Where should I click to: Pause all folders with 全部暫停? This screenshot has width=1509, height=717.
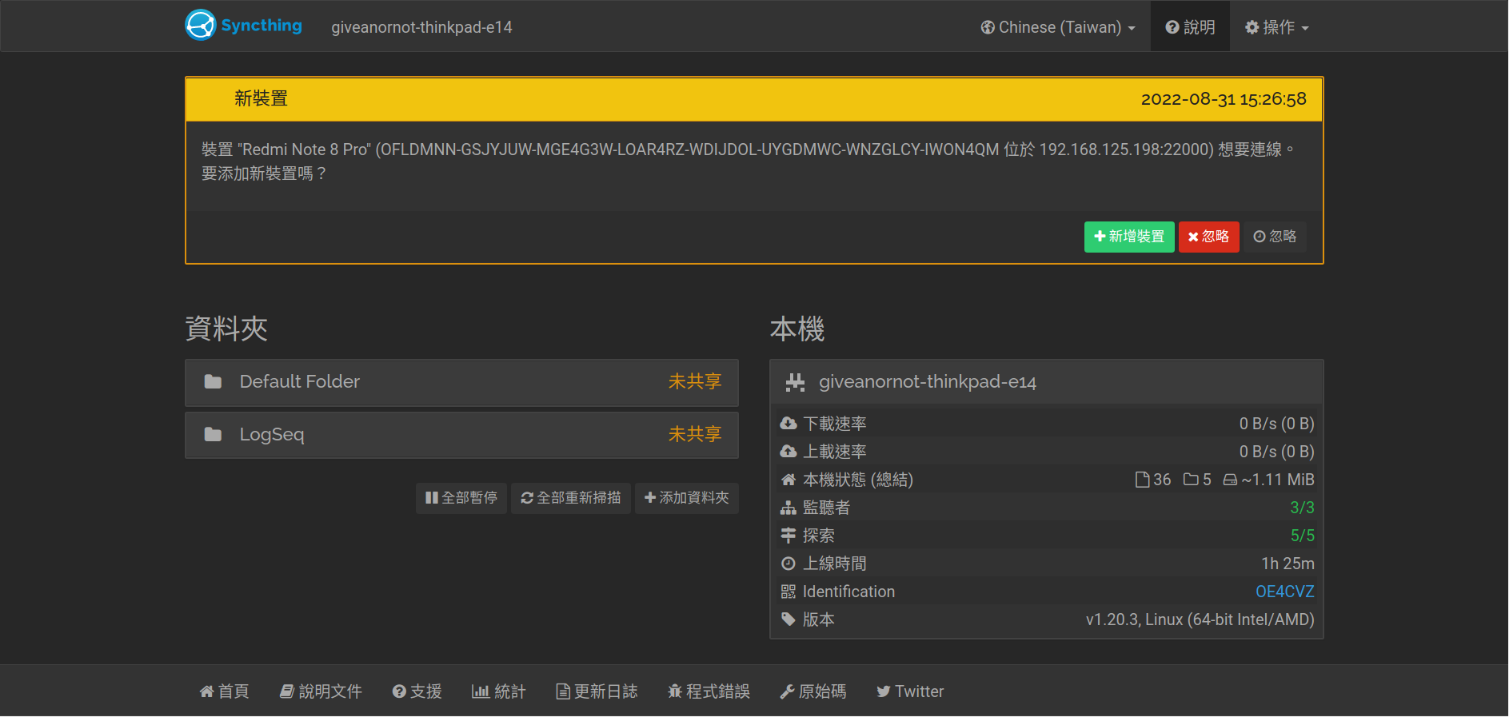click(x=461, y=498)
